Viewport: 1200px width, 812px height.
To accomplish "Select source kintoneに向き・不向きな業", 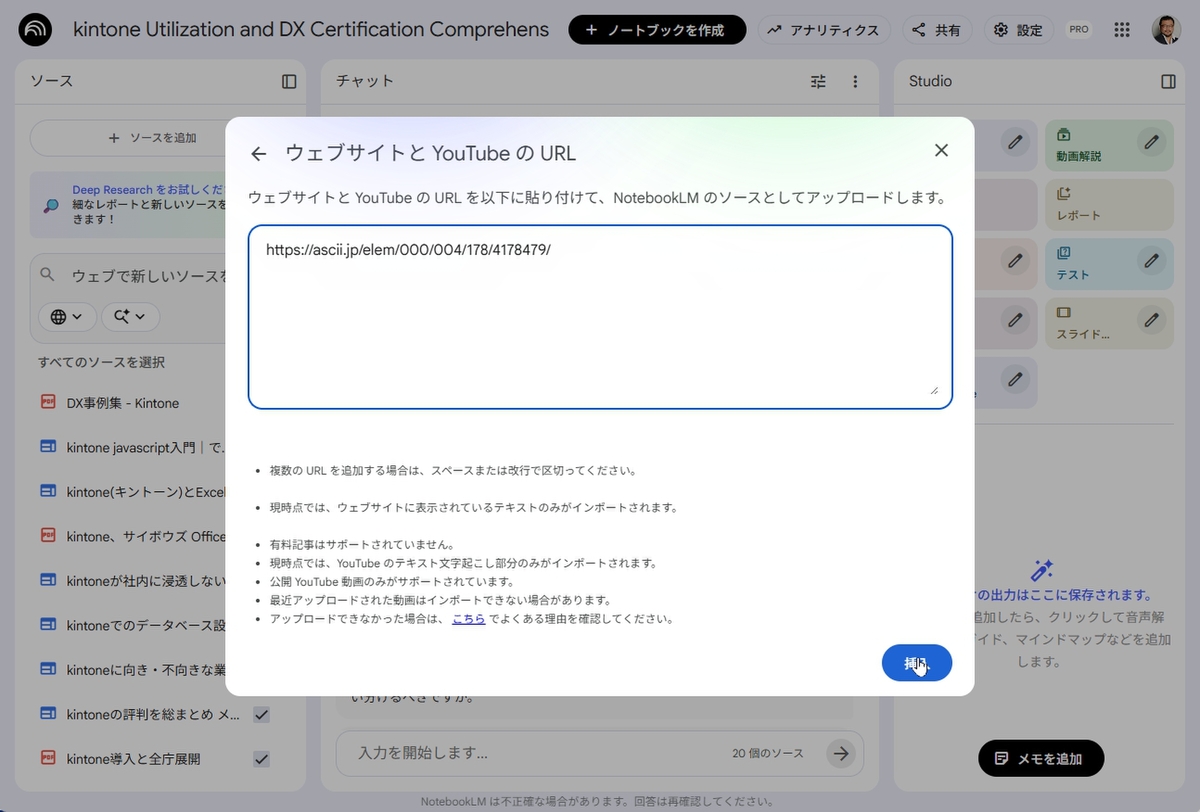I will point(146,668).
